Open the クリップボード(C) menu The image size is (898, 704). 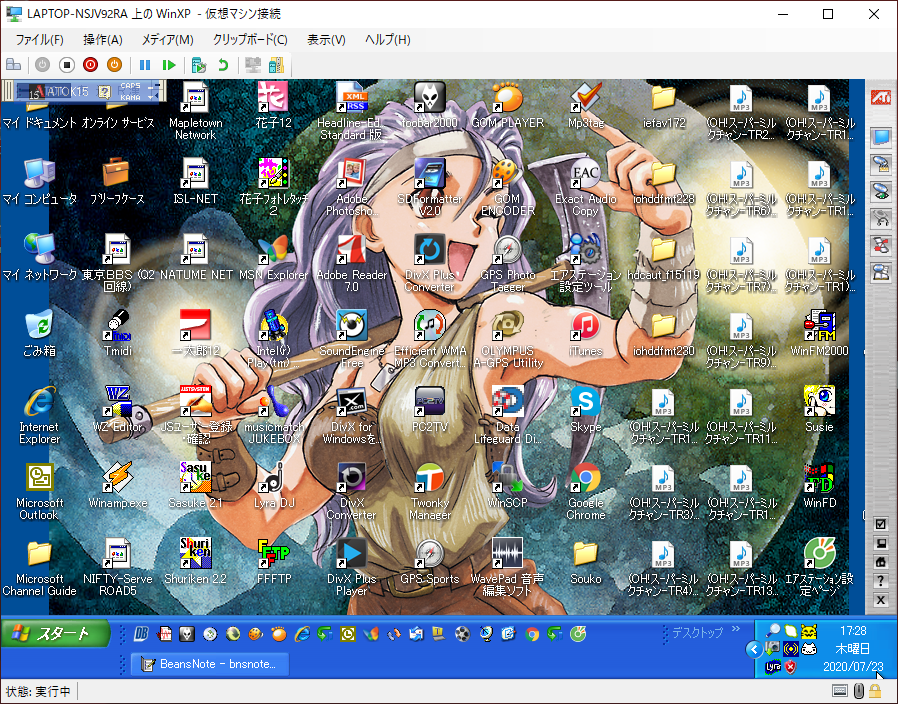point(250,40)
